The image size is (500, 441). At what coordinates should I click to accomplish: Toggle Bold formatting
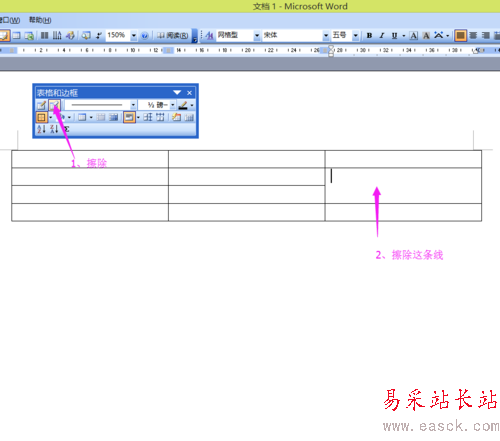[369, 35]
